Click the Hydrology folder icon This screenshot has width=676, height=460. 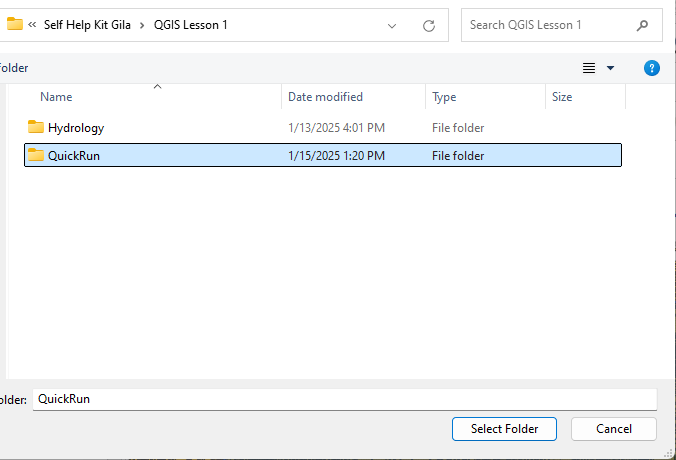pyautogui.click(x=36, y=127)
